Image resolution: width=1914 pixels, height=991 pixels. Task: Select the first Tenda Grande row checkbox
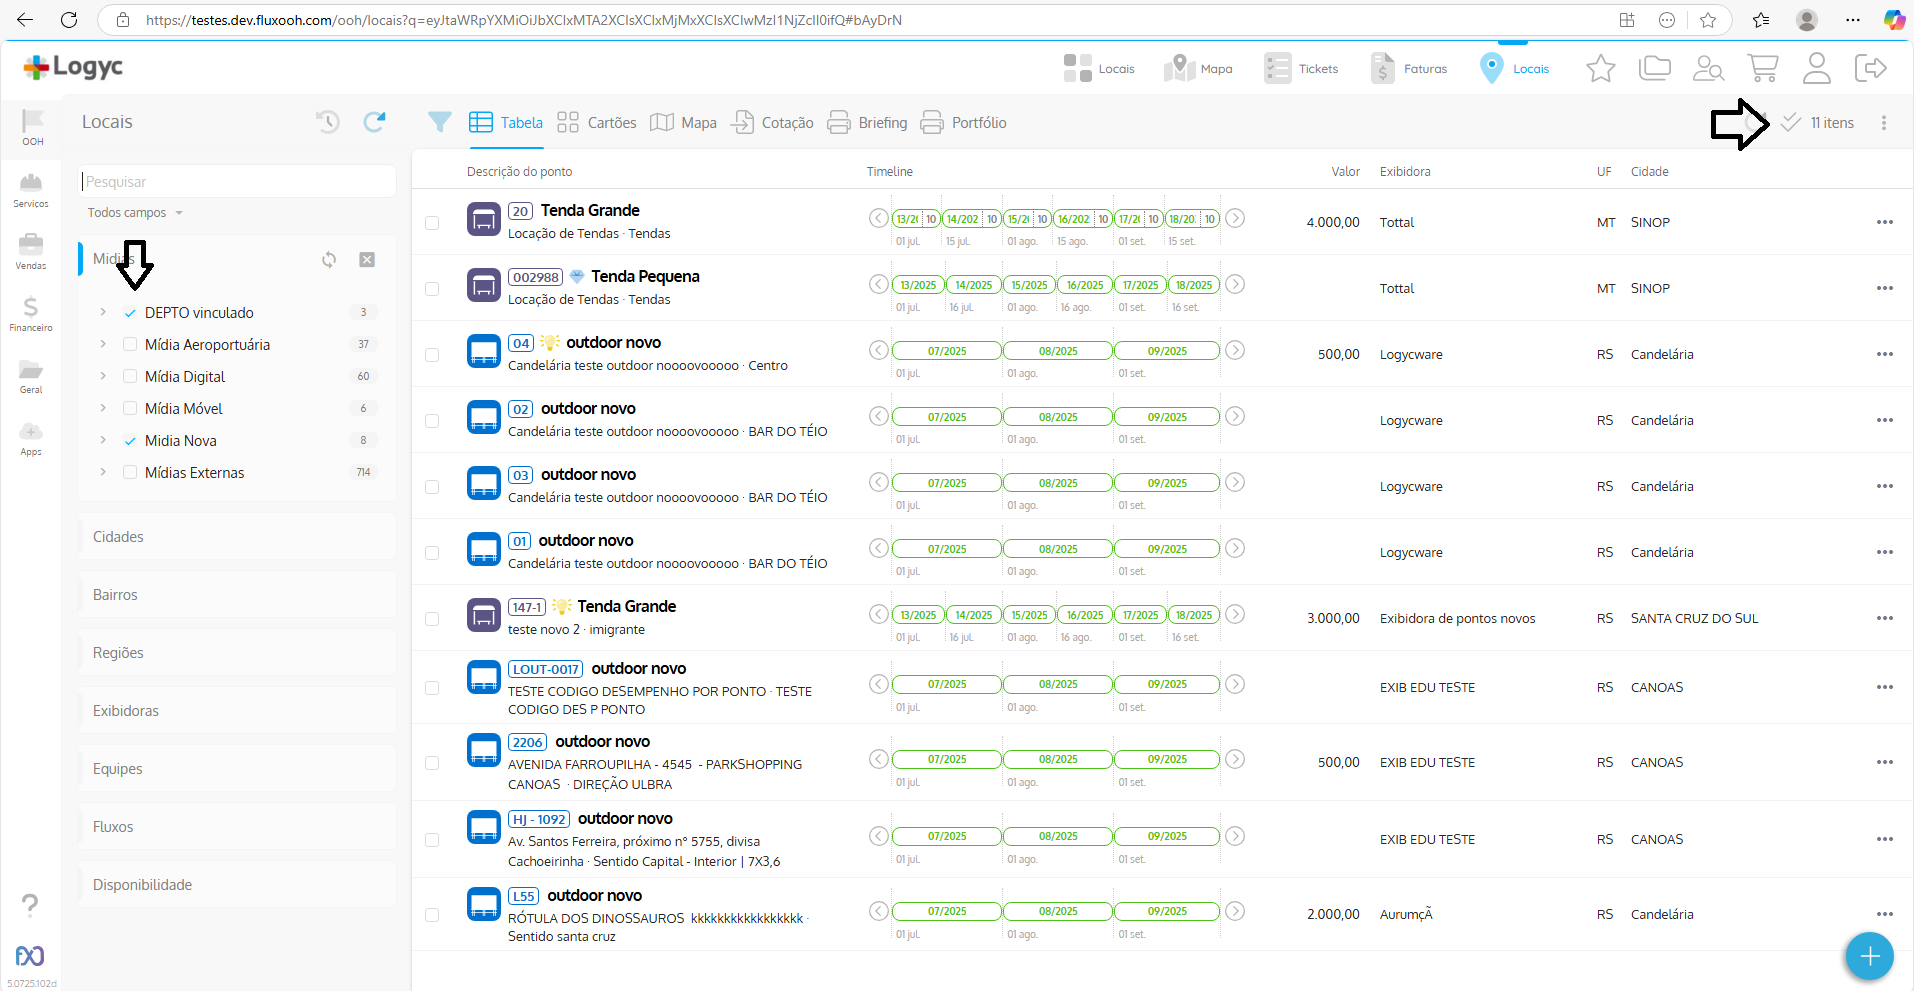[432, 223]
